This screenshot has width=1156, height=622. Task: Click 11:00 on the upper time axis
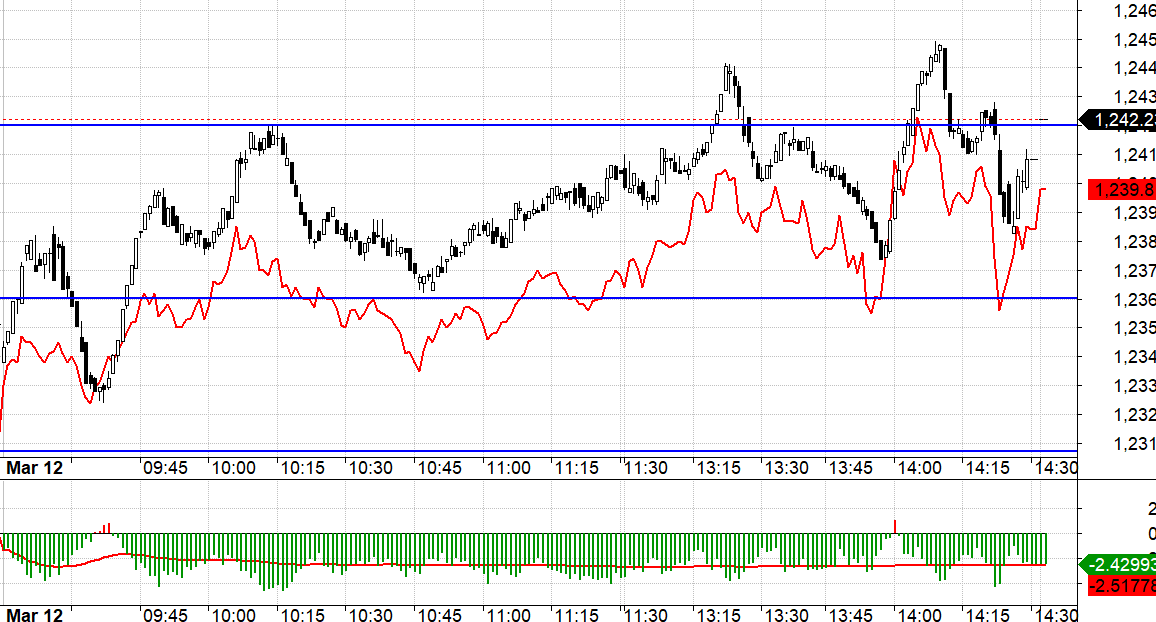click(507, 468)
